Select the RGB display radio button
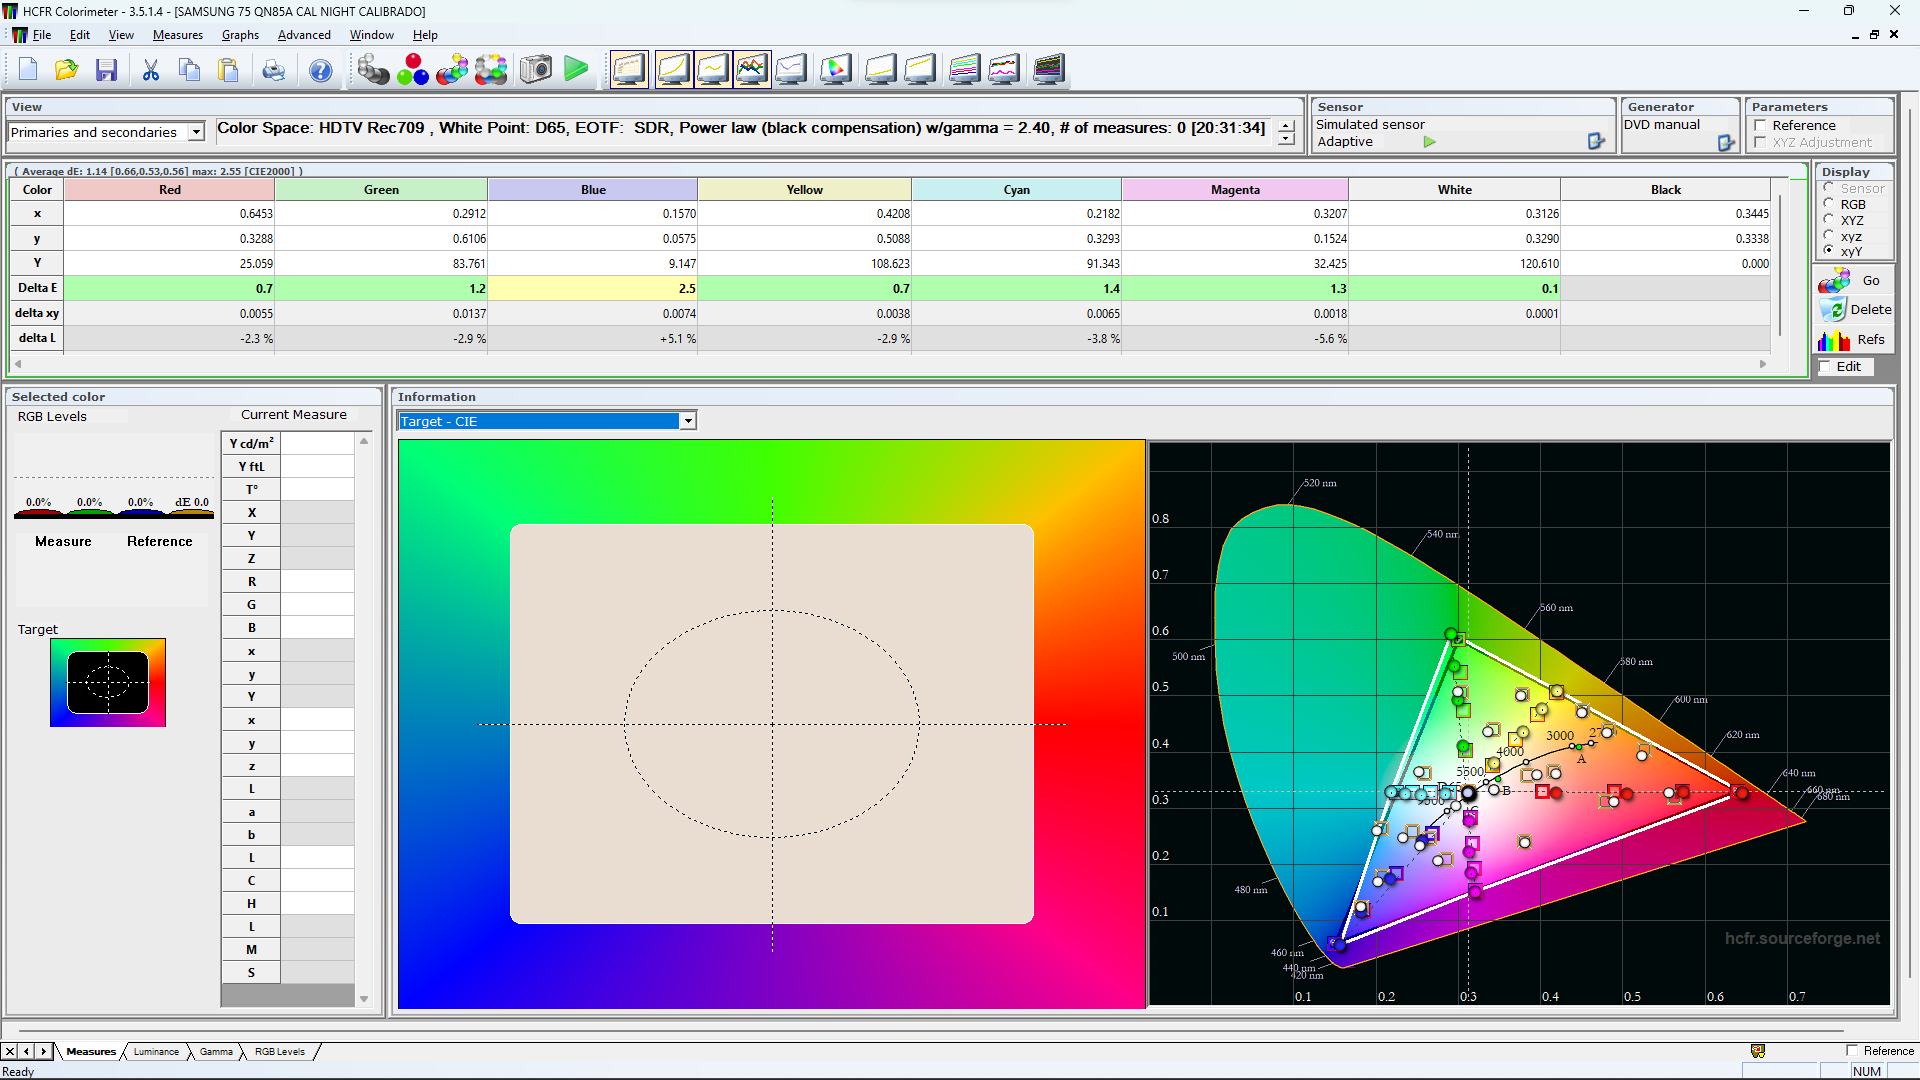The image size is (1920, 1080). point(1829,204)
